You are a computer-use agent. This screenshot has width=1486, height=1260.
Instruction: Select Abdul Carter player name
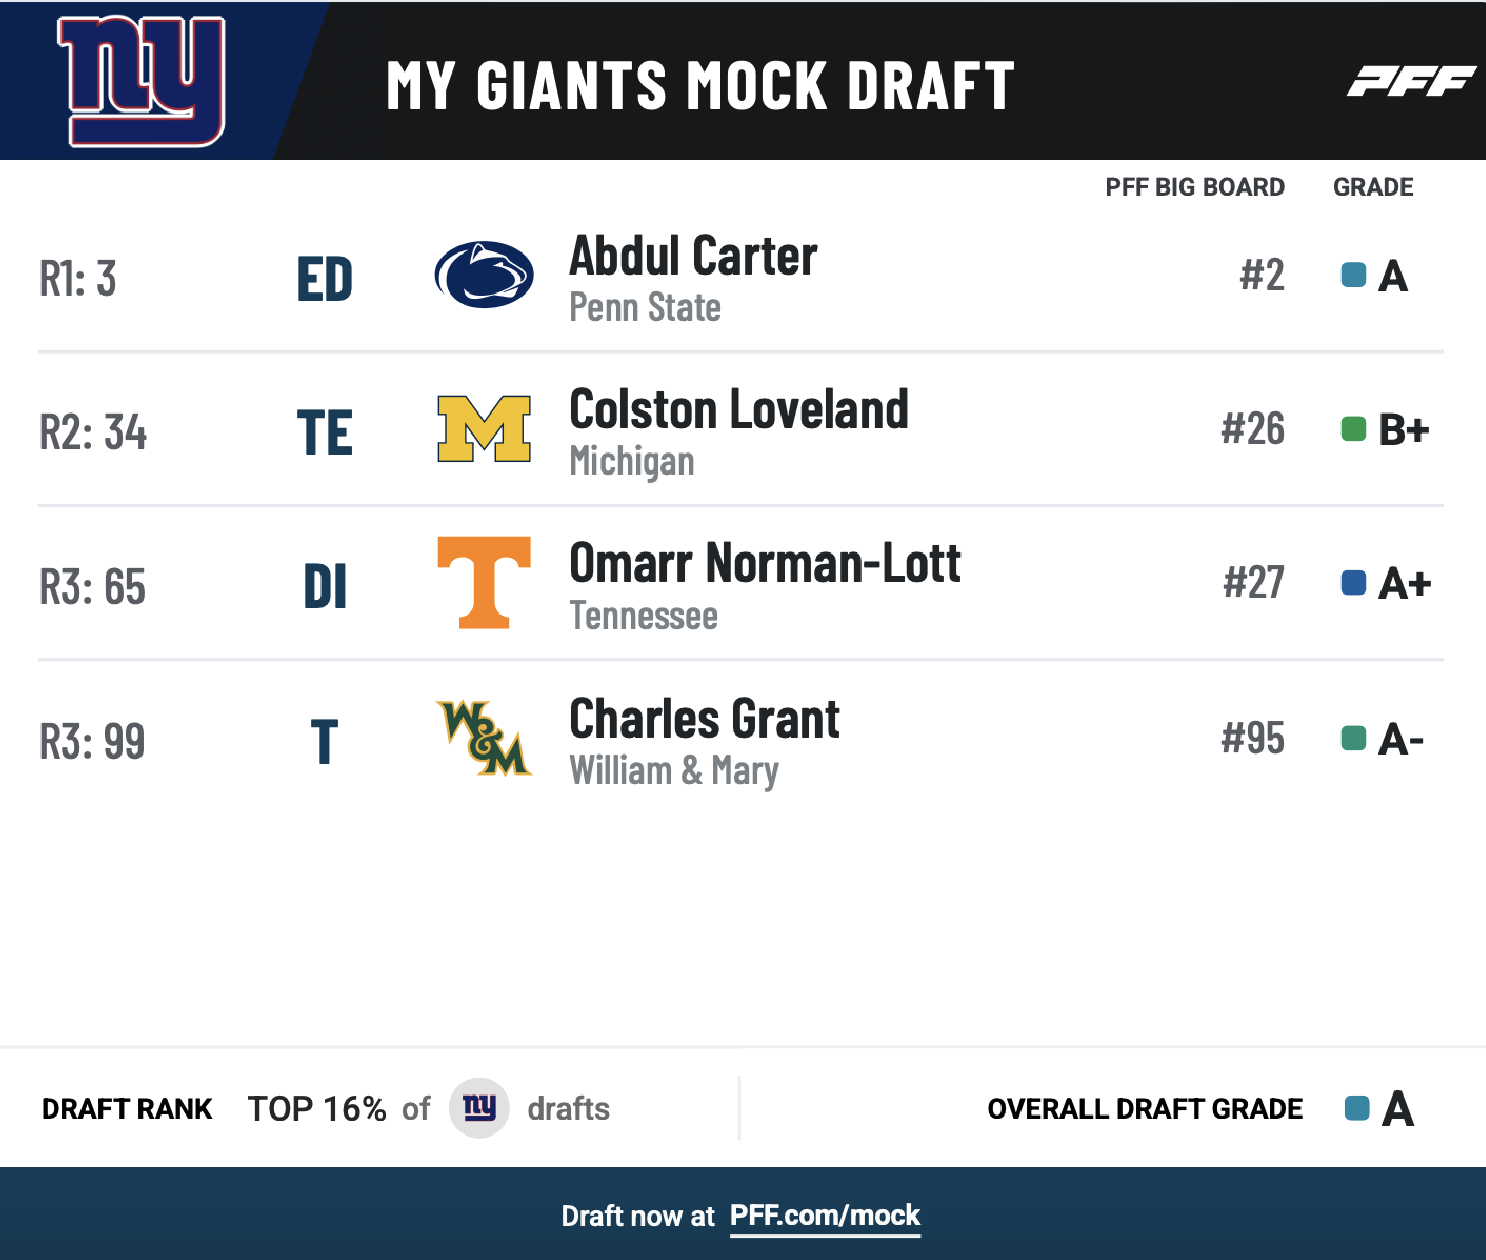(x=693, y=256)
